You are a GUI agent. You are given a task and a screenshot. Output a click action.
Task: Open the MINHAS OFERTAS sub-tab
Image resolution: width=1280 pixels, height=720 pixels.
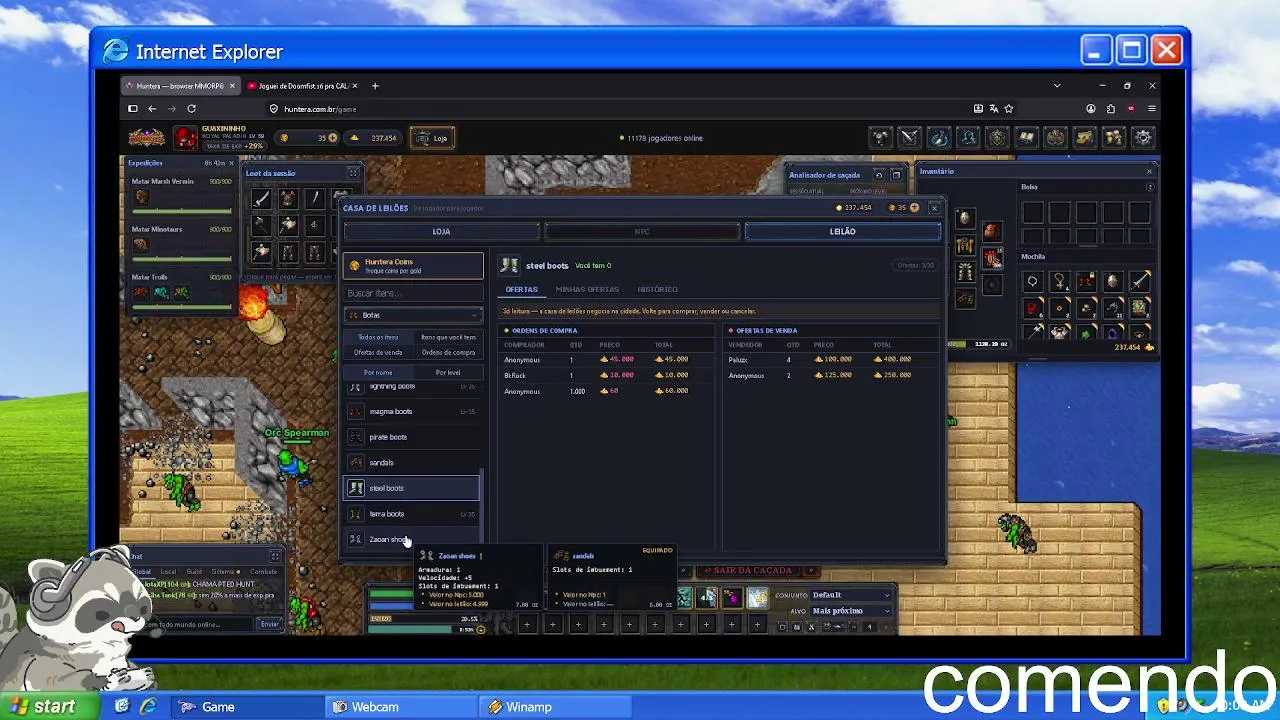click(587, 289)
